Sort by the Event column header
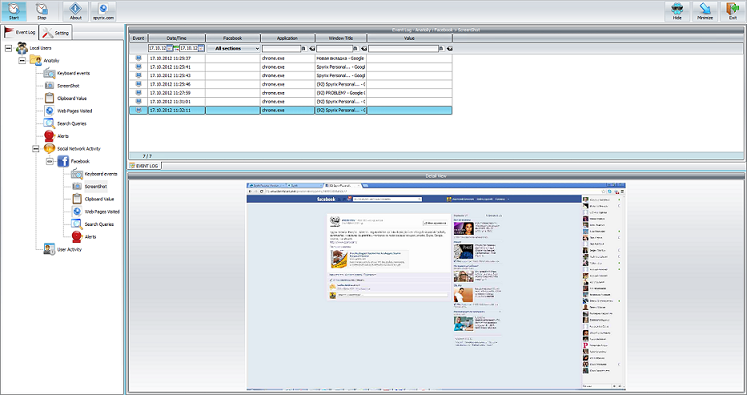 pos(139,38)
